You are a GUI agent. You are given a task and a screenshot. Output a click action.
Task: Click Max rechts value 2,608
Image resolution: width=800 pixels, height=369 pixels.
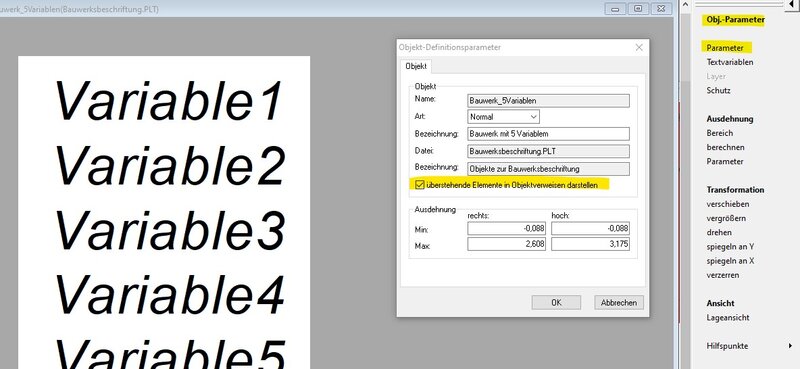pyautogui.click(x=507, y=244)
